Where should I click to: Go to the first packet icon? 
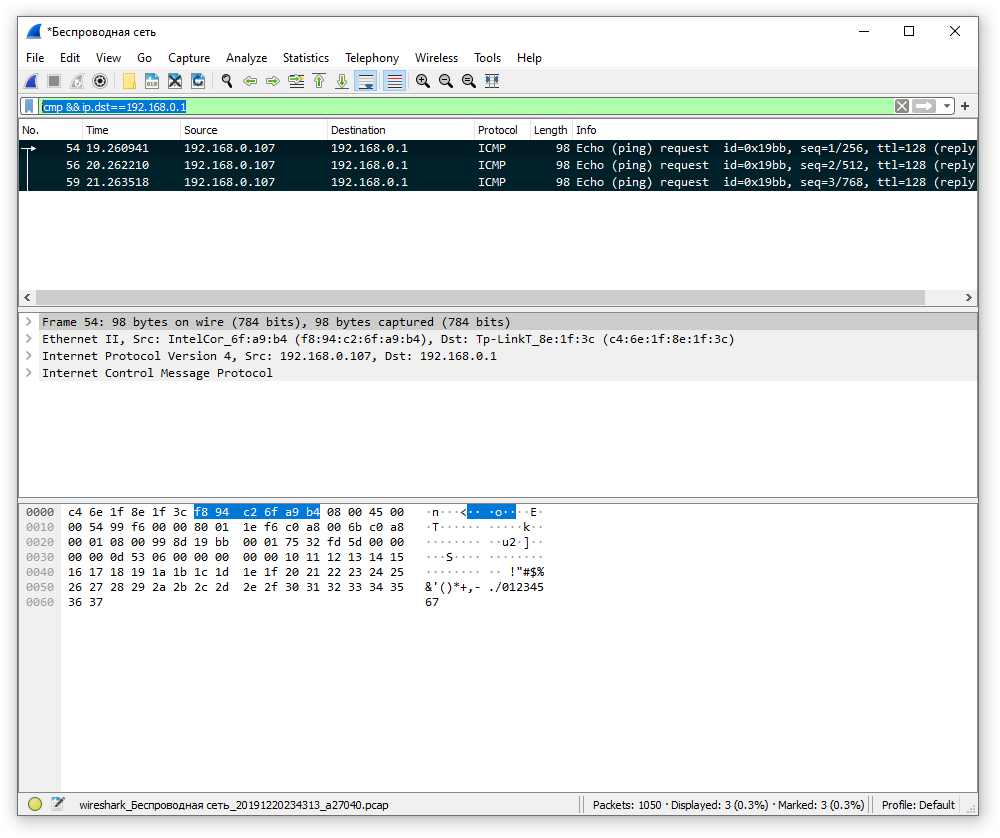pyautogui.click(x=319, y=81)
